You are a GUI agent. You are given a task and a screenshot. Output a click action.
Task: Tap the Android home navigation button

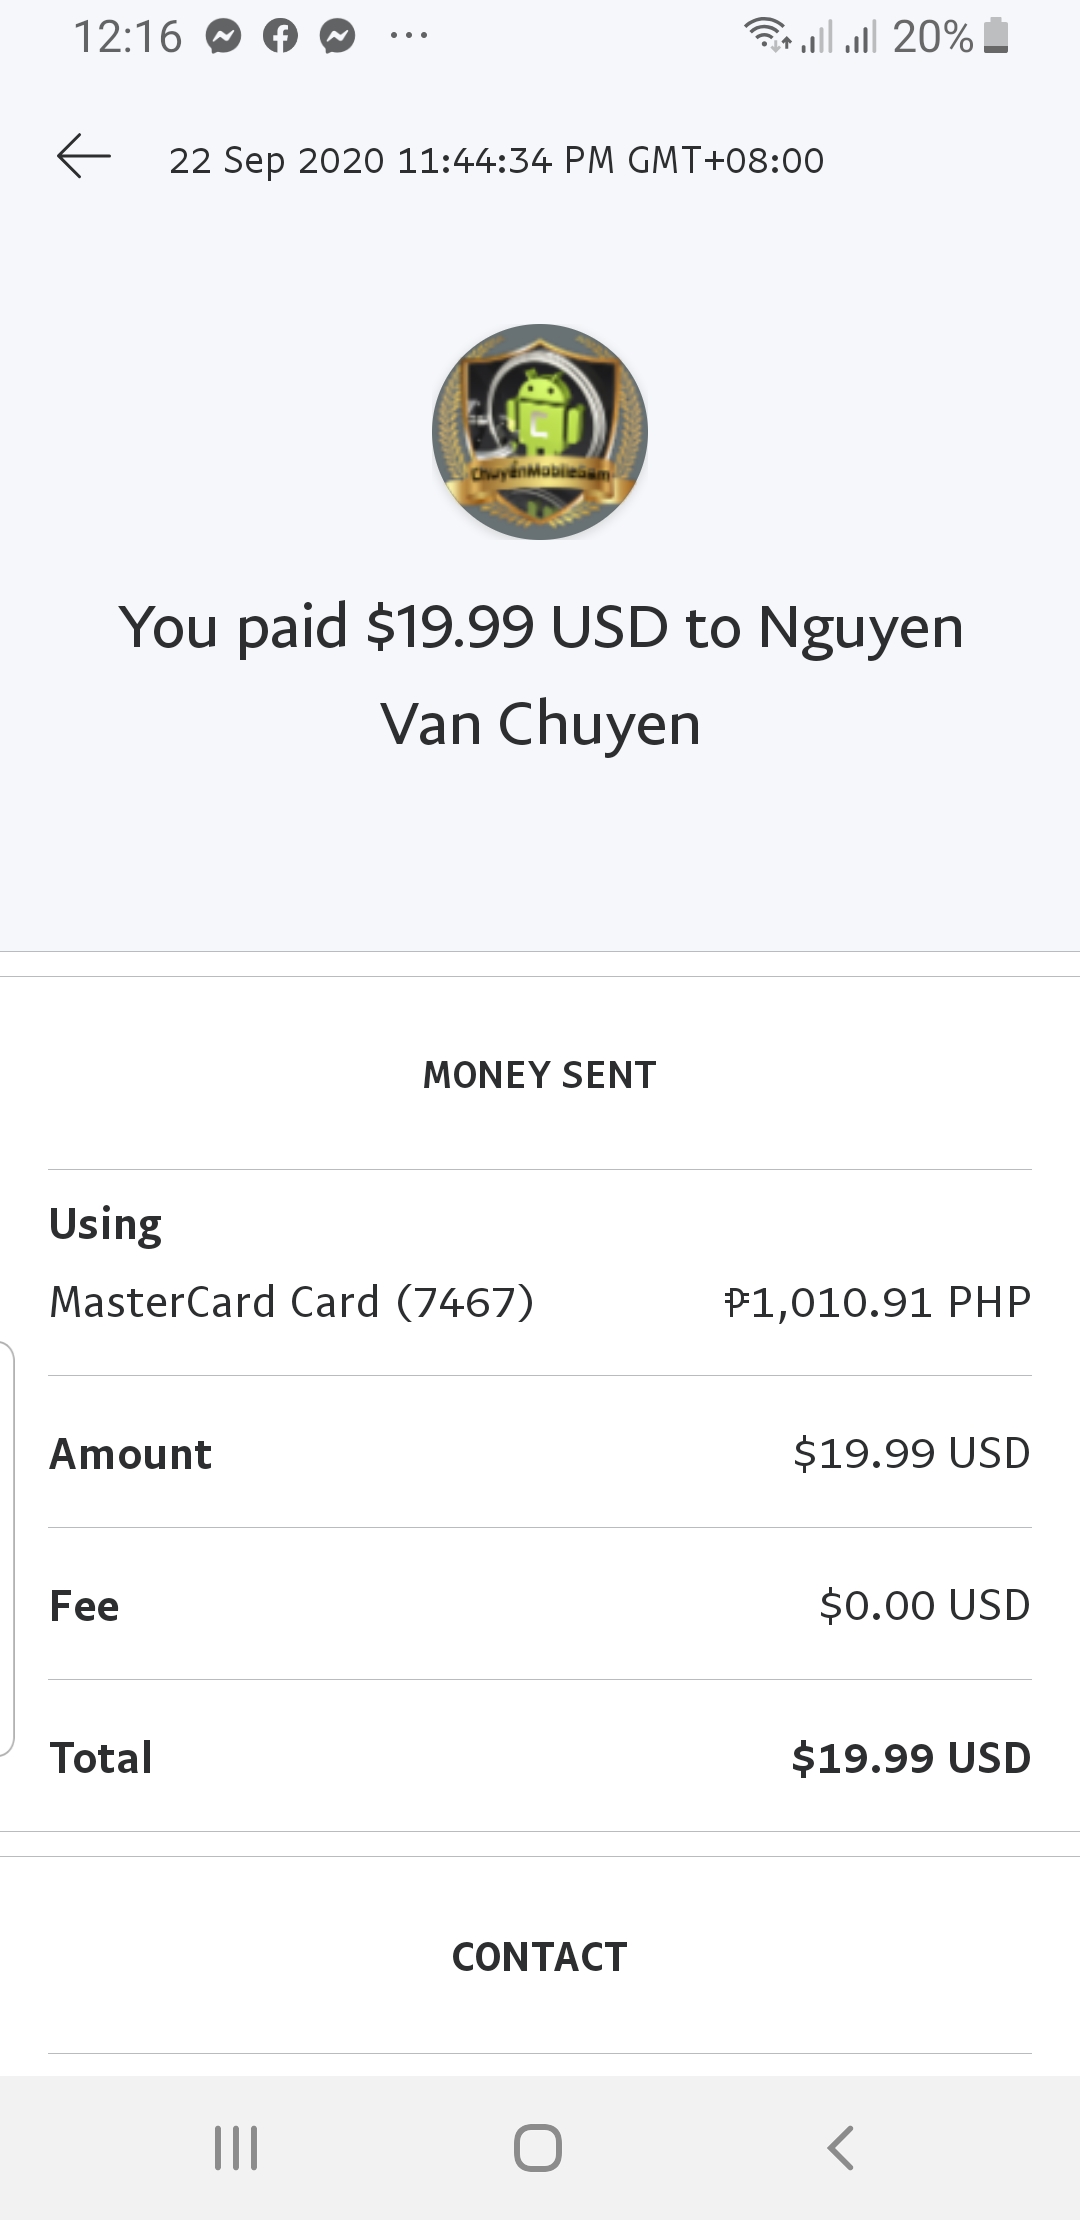(x=538, y=2147)
